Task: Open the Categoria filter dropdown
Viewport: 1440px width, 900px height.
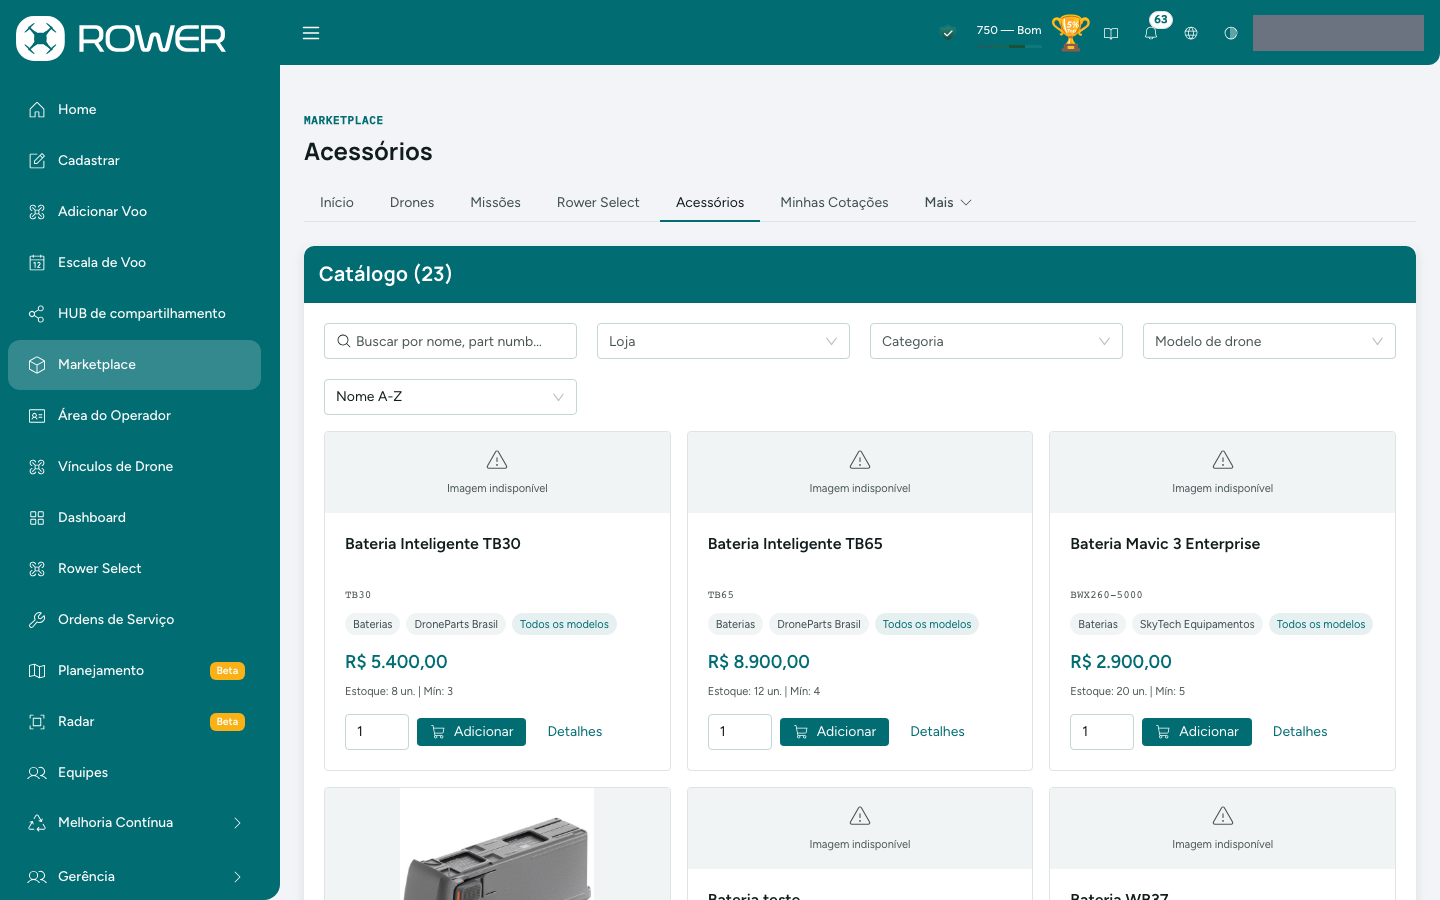Action: [996, 341]
